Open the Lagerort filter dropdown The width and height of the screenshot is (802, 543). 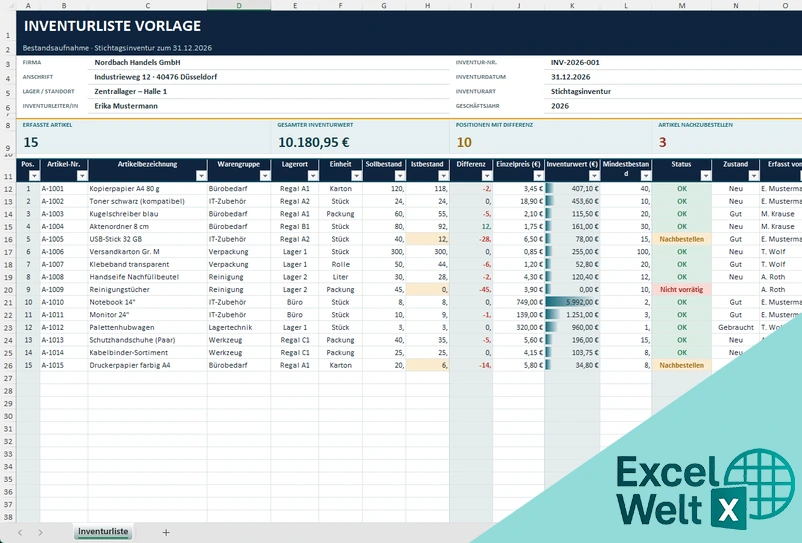[313, 176]
